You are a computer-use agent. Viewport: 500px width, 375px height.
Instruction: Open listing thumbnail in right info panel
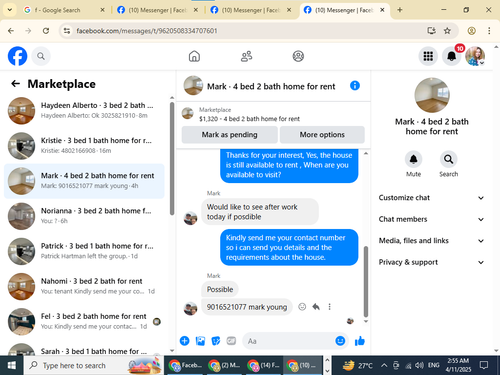[x=432, y=95]
